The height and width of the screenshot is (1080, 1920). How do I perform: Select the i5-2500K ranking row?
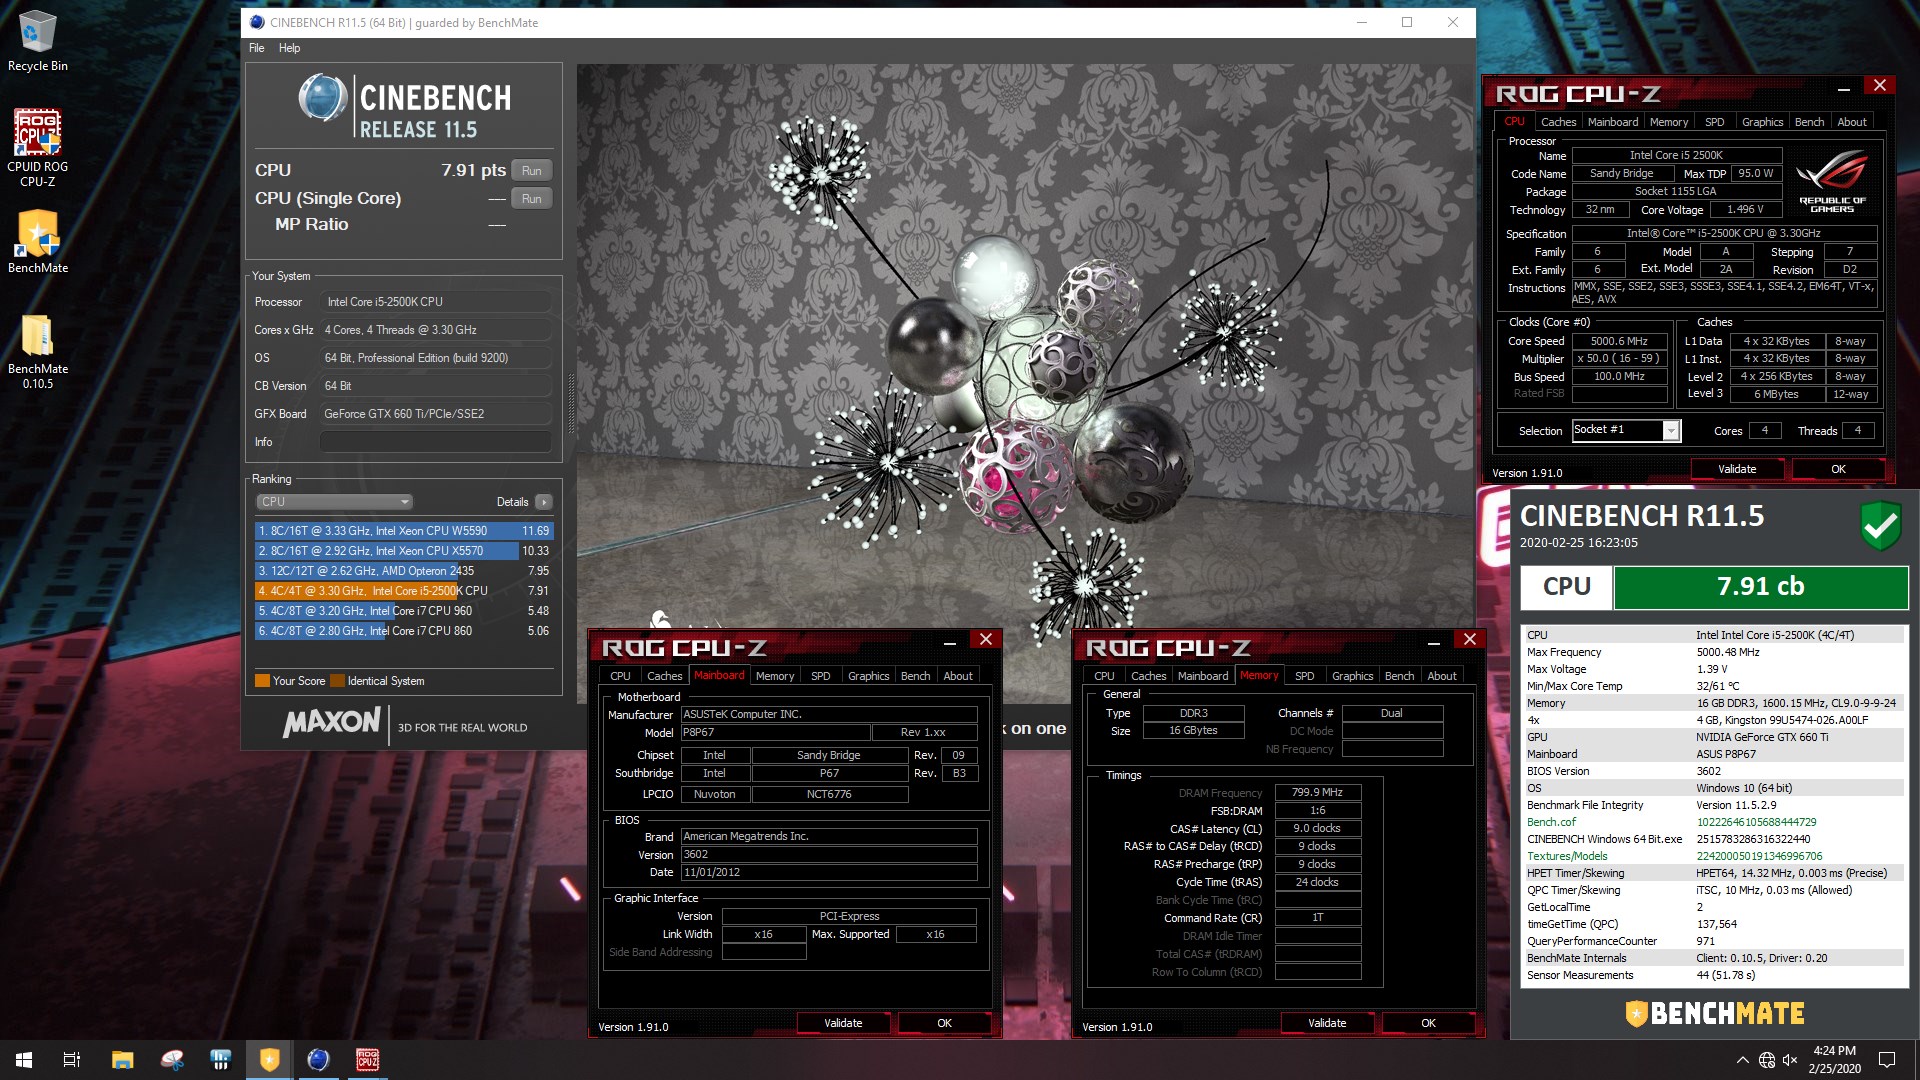[x=404, y=591]
